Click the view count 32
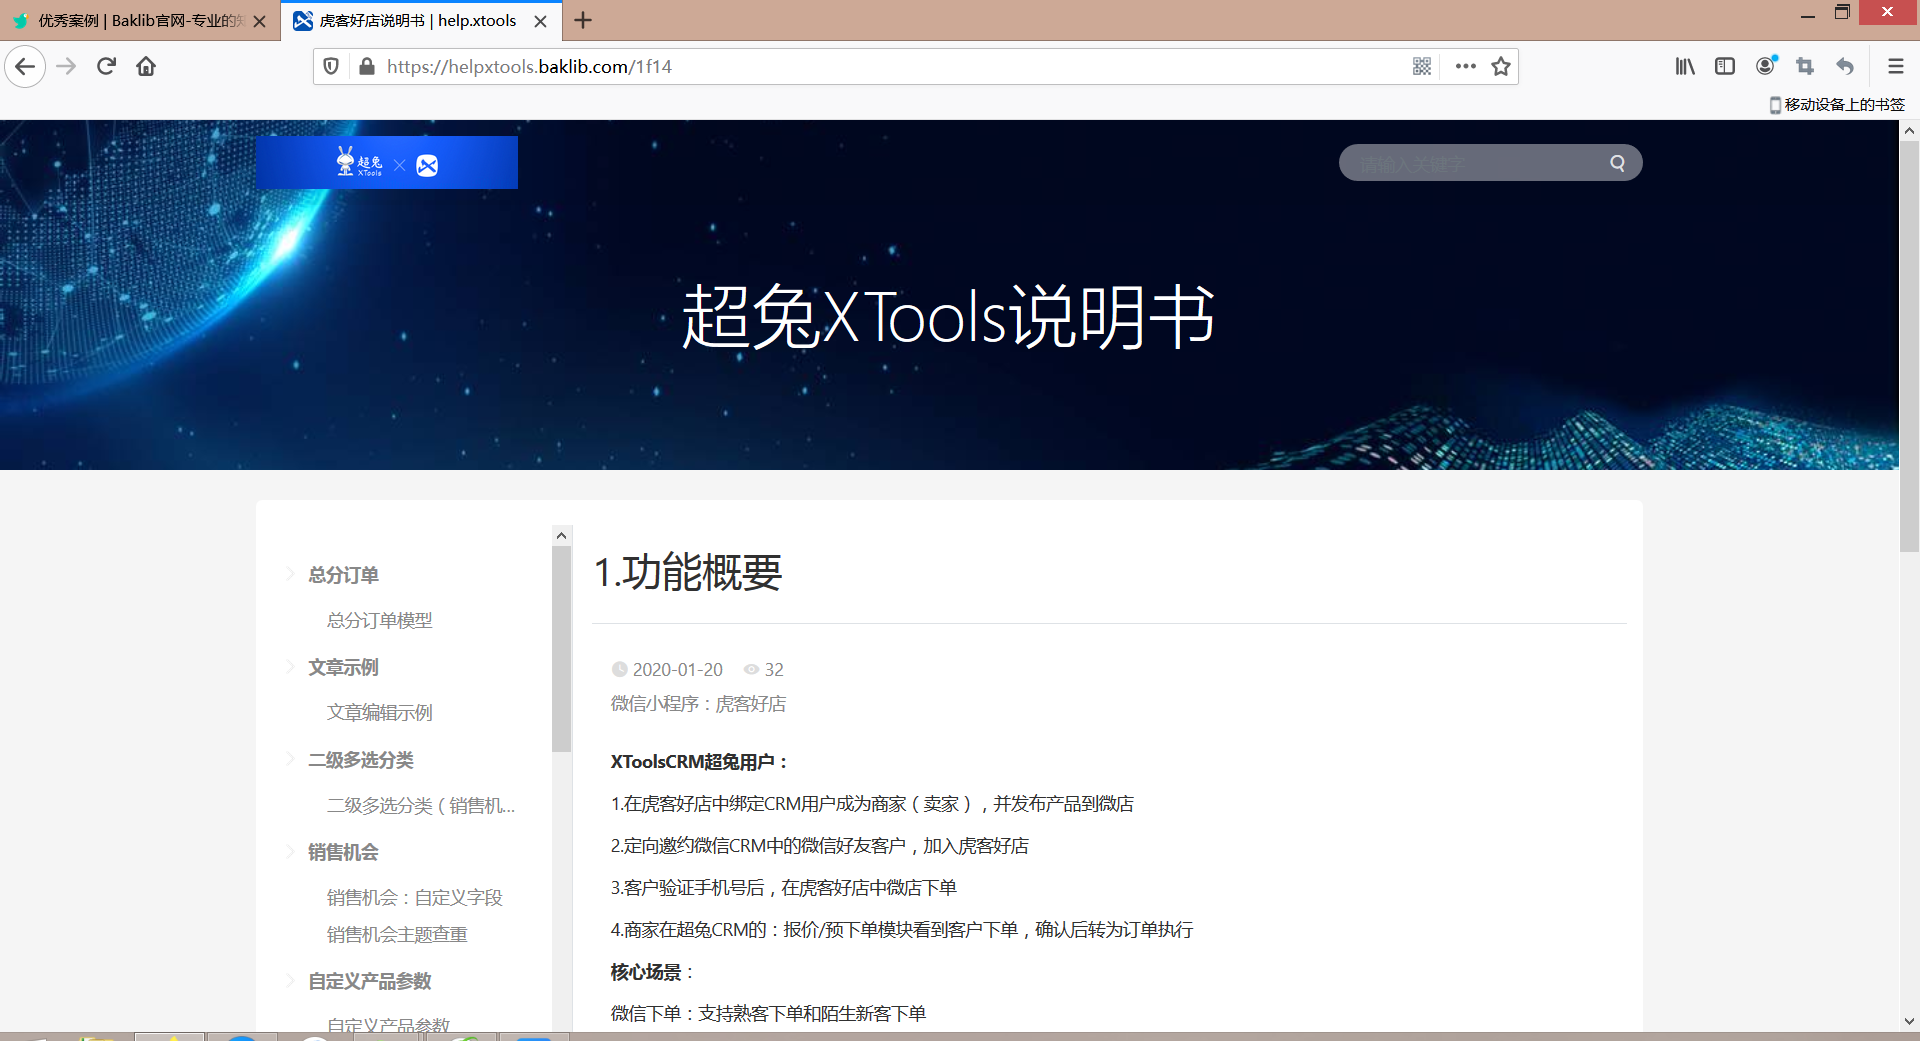This screenshot has height=1041, width=1920. coord(774,669)
